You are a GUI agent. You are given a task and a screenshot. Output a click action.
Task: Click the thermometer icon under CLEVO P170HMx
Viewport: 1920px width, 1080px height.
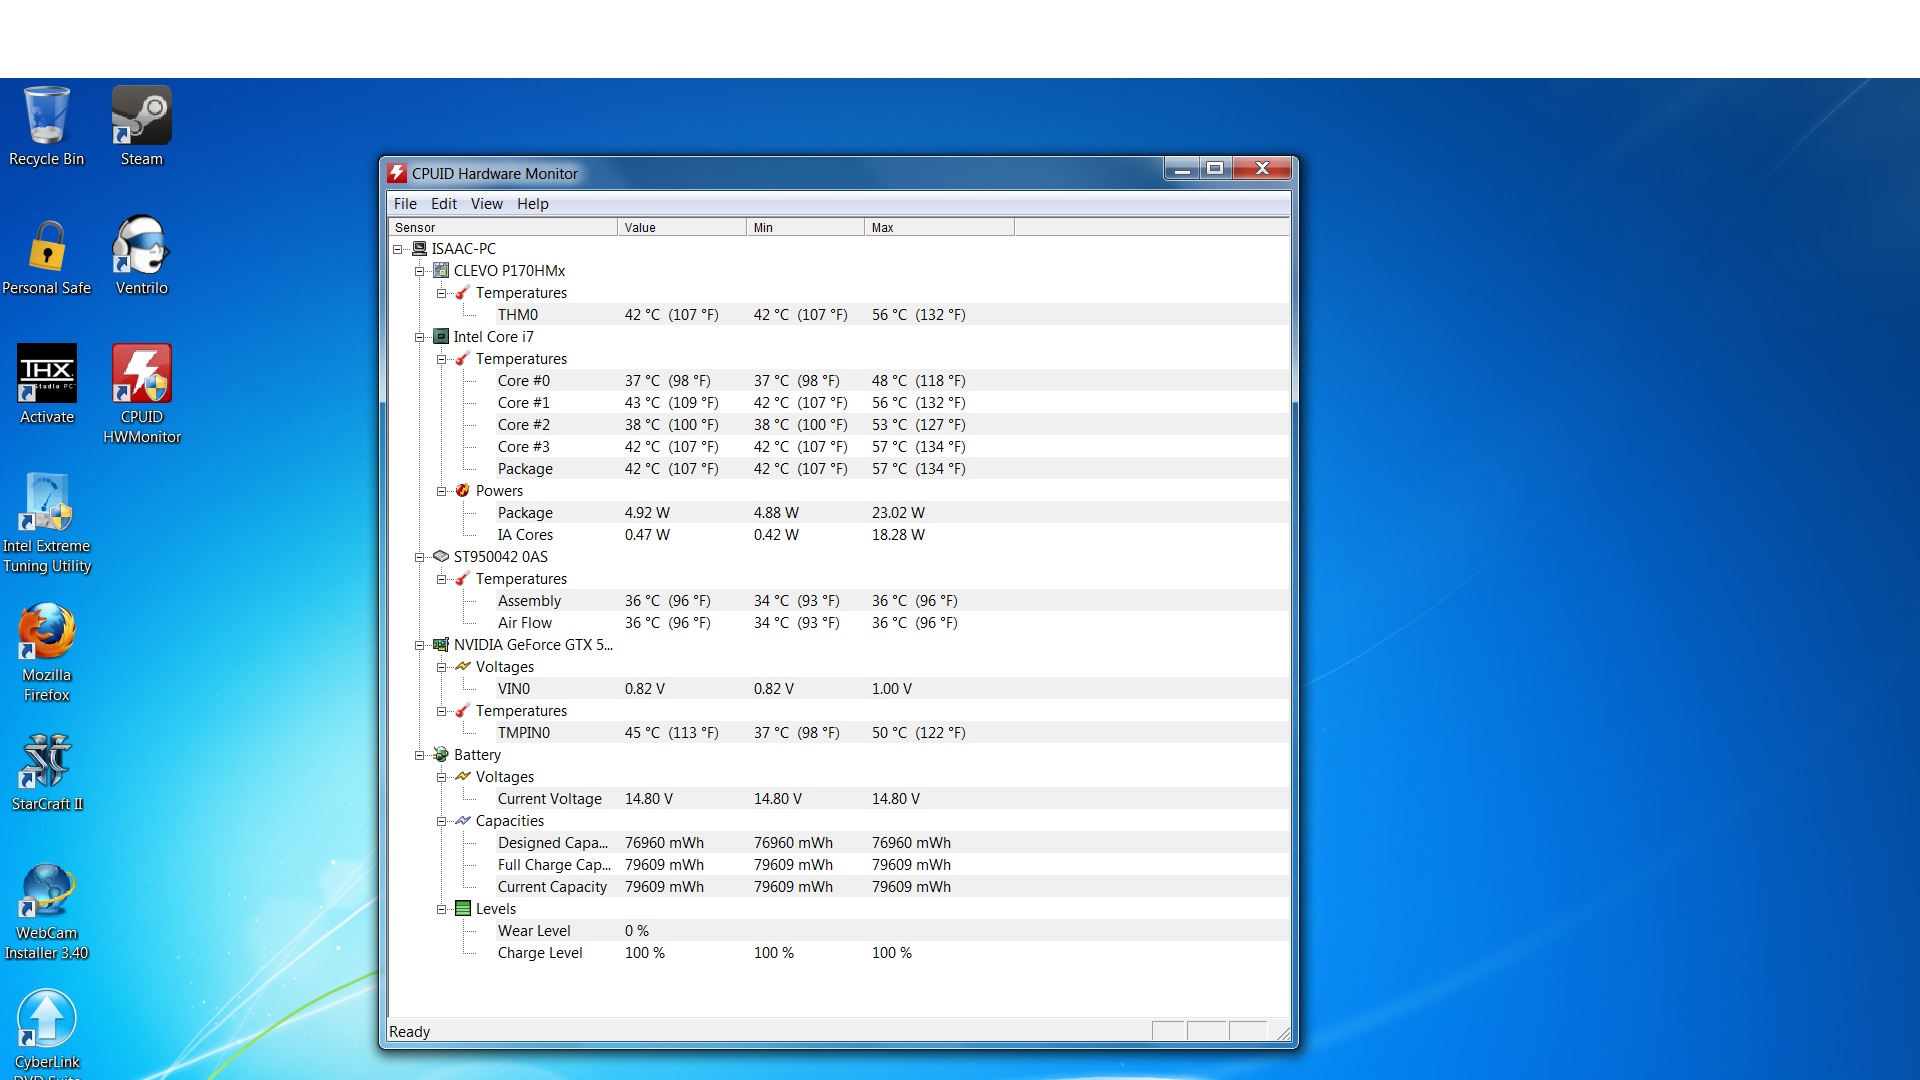463,293
